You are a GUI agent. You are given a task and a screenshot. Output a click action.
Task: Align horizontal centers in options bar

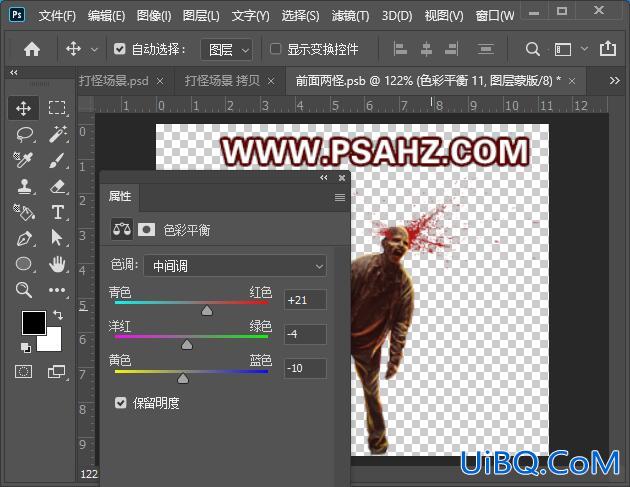[426, 49]
